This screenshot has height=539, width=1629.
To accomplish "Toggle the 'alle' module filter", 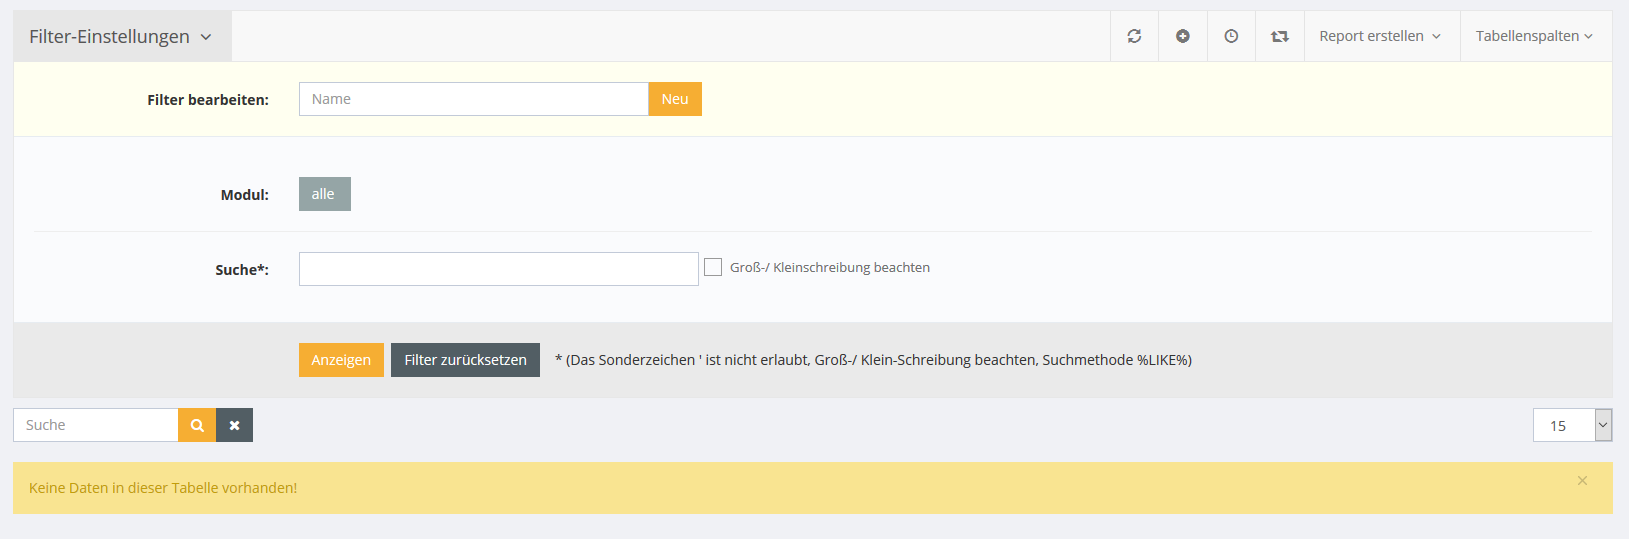I will pyautogui.click(x=324, y=194).
